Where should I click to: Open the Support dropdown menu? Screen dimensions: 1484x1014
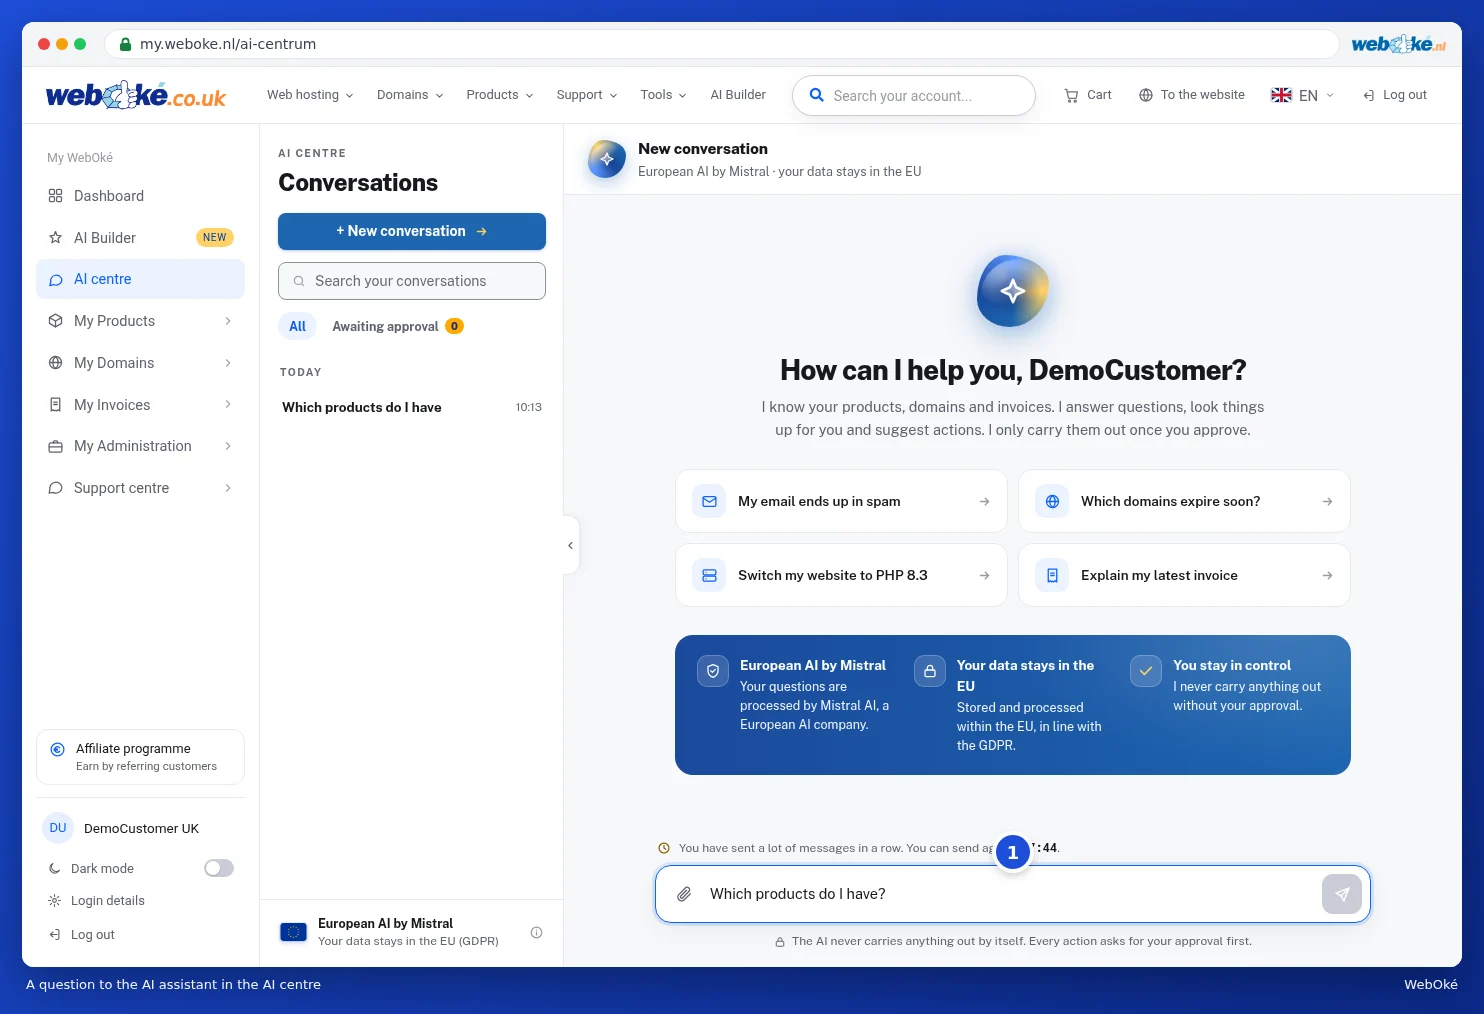pos(587,95)
